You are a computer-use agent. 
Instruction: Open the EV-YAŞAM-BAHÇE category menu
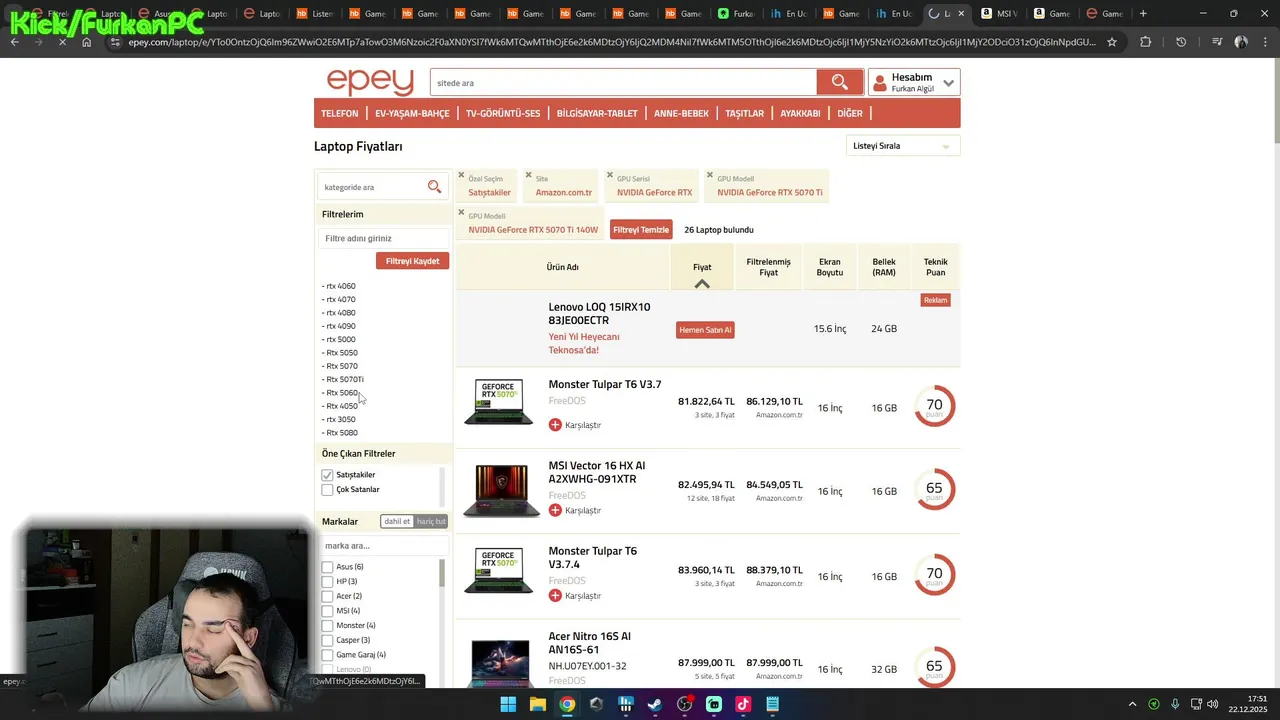[412, 113]
